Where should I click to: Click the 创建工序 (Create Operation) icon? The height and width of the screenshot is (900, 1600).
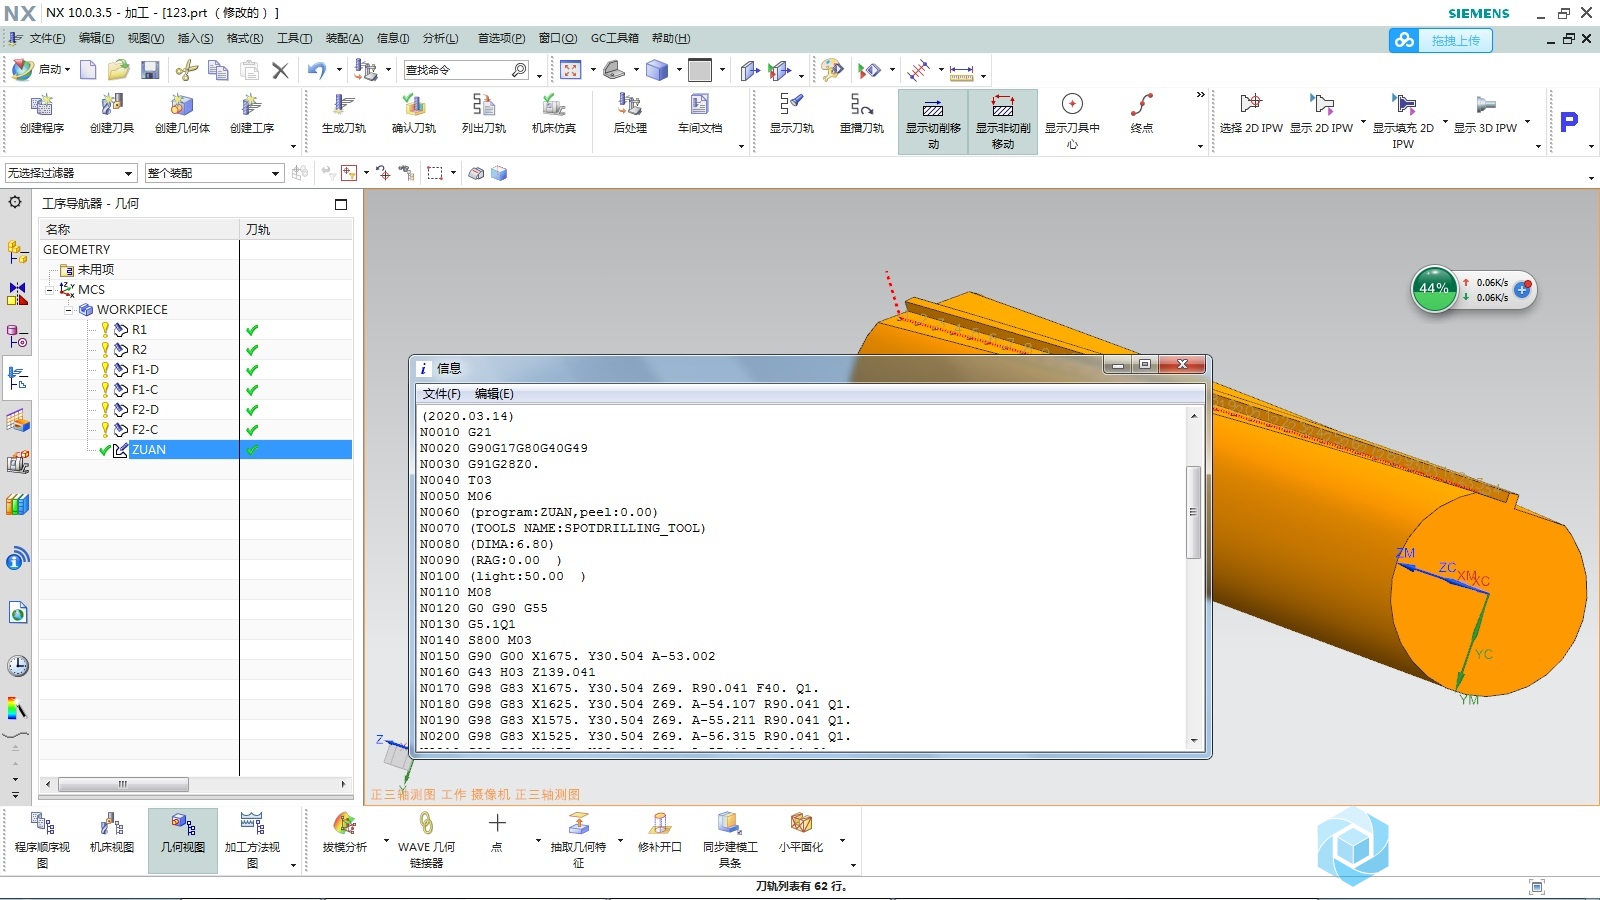252,114
